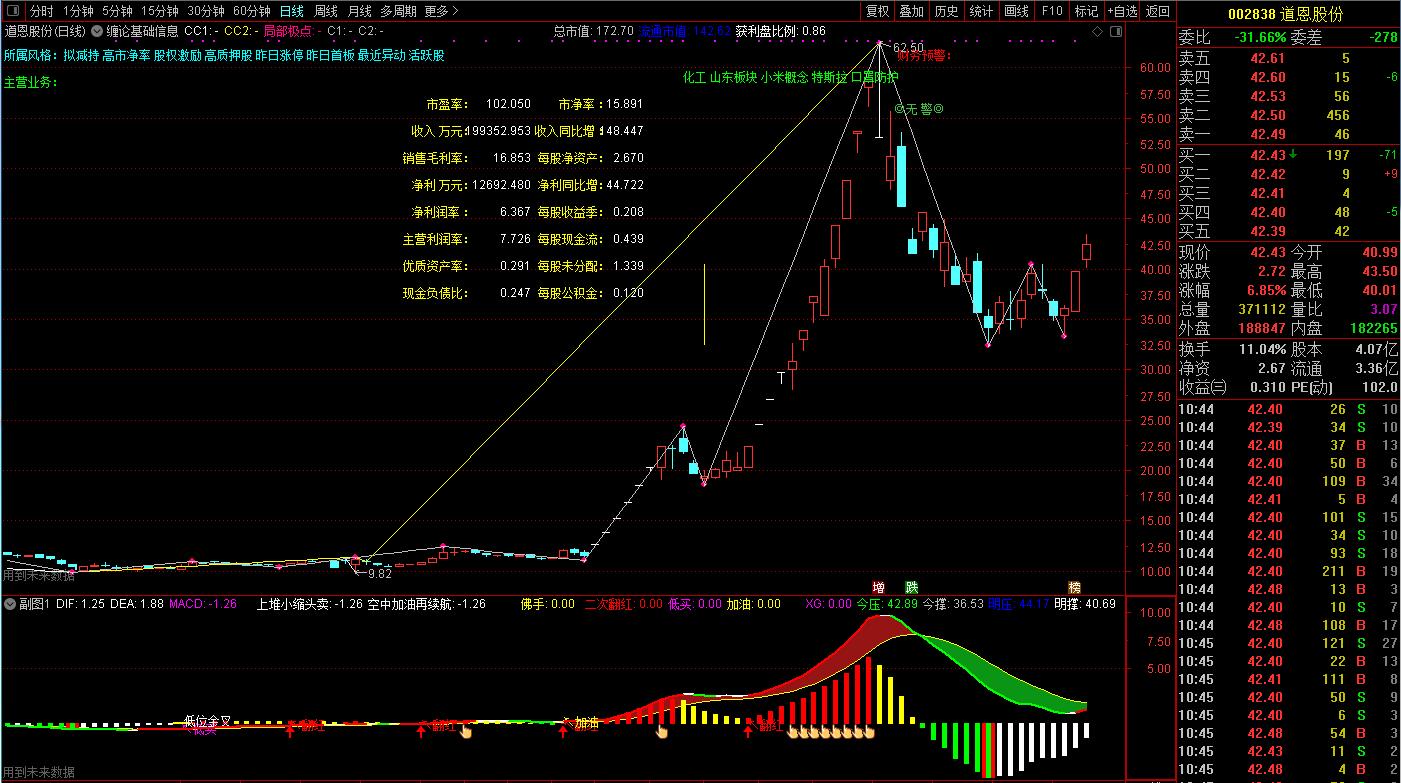Open the 统计 statistics button
Screen dimensions: 1401x783
pyautogui.click(x=981, y=11)
